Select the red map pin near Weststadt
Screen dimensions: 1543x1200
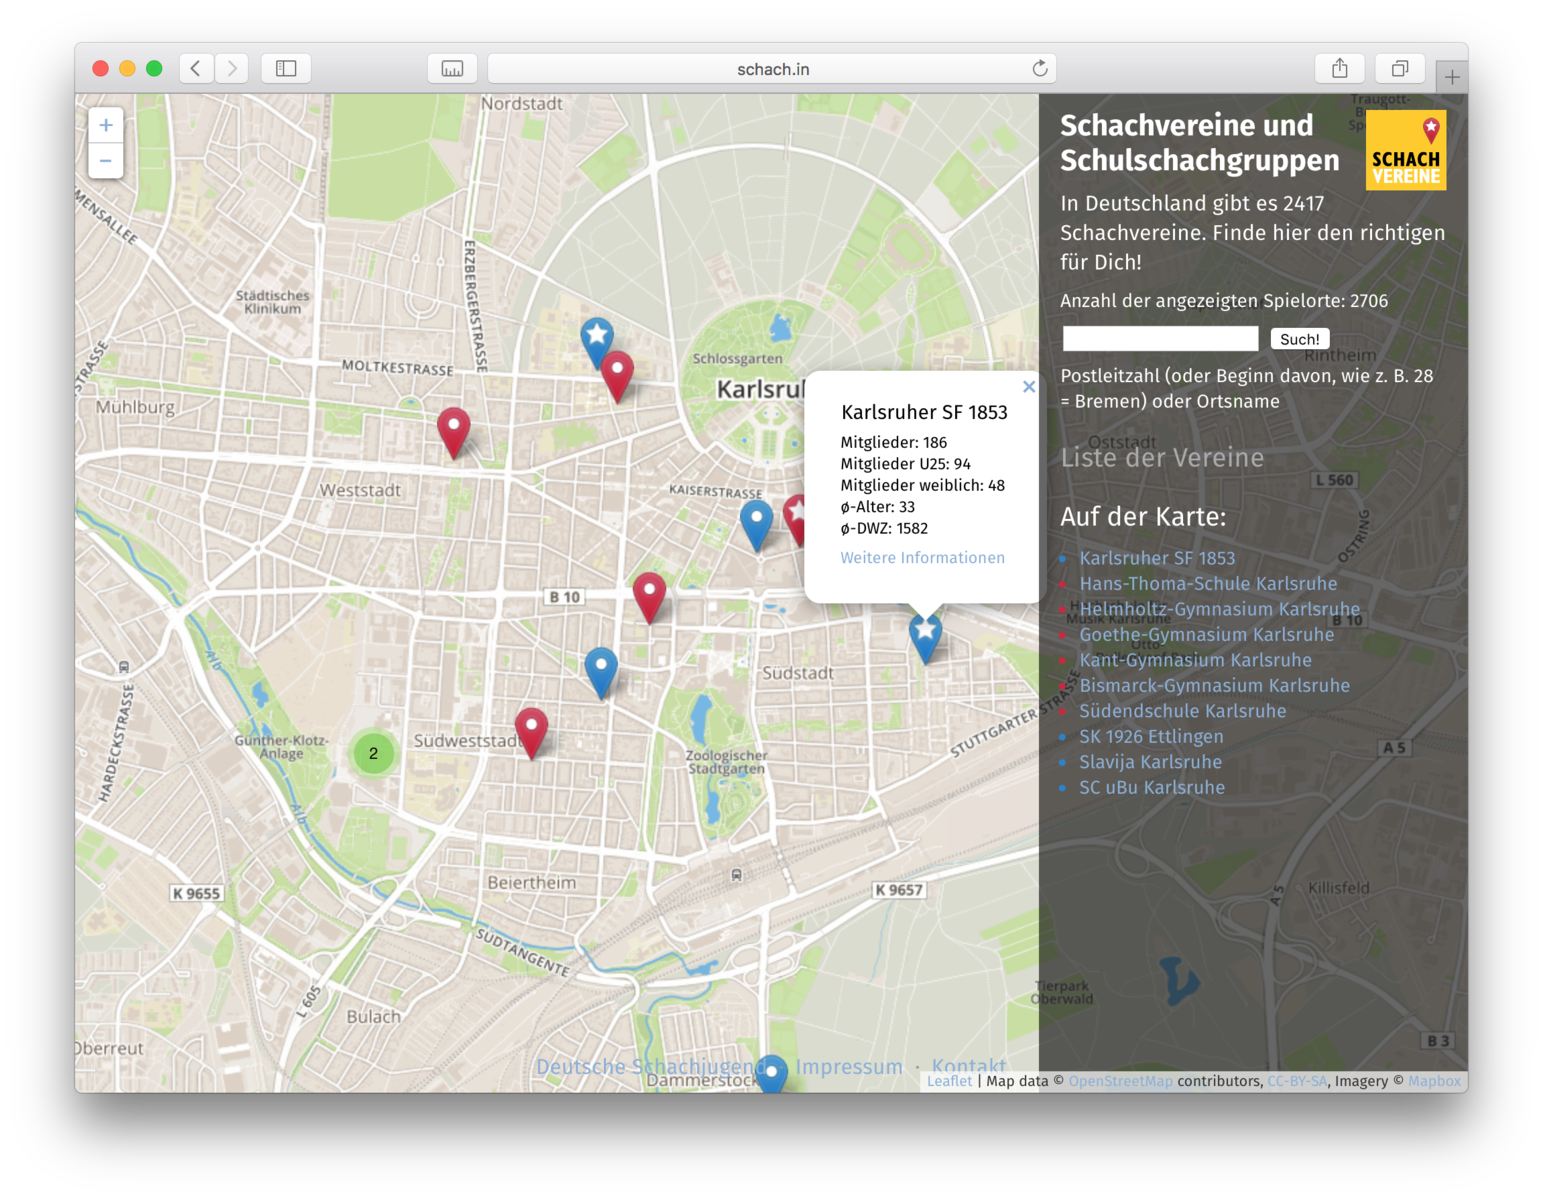pyautogui.click(x=454, y=429)
